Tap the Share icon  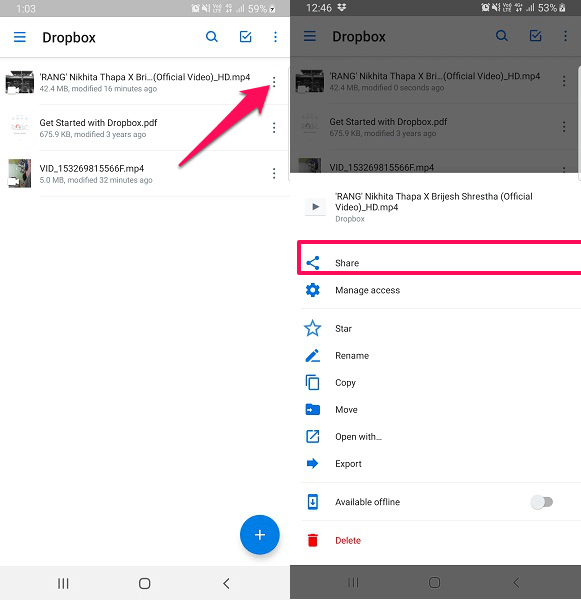pos(313,263)
